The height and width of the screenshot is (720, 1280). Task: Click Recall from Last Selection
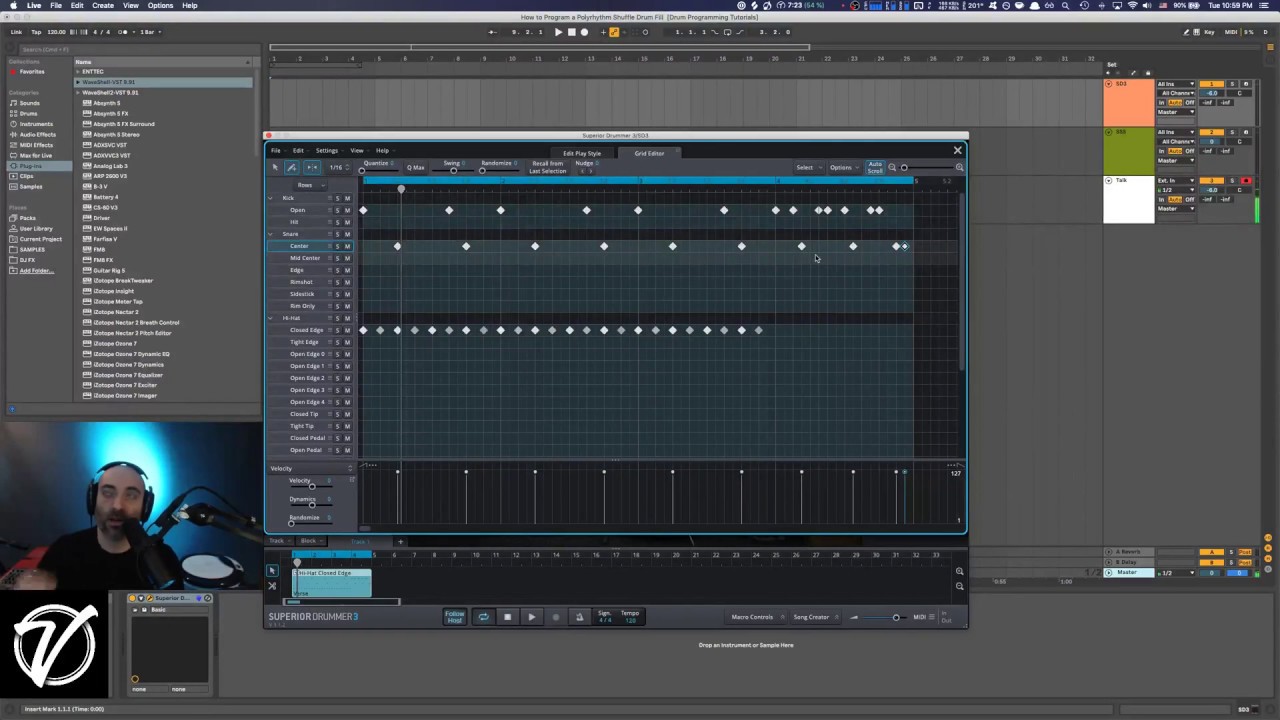coord(547,167)
